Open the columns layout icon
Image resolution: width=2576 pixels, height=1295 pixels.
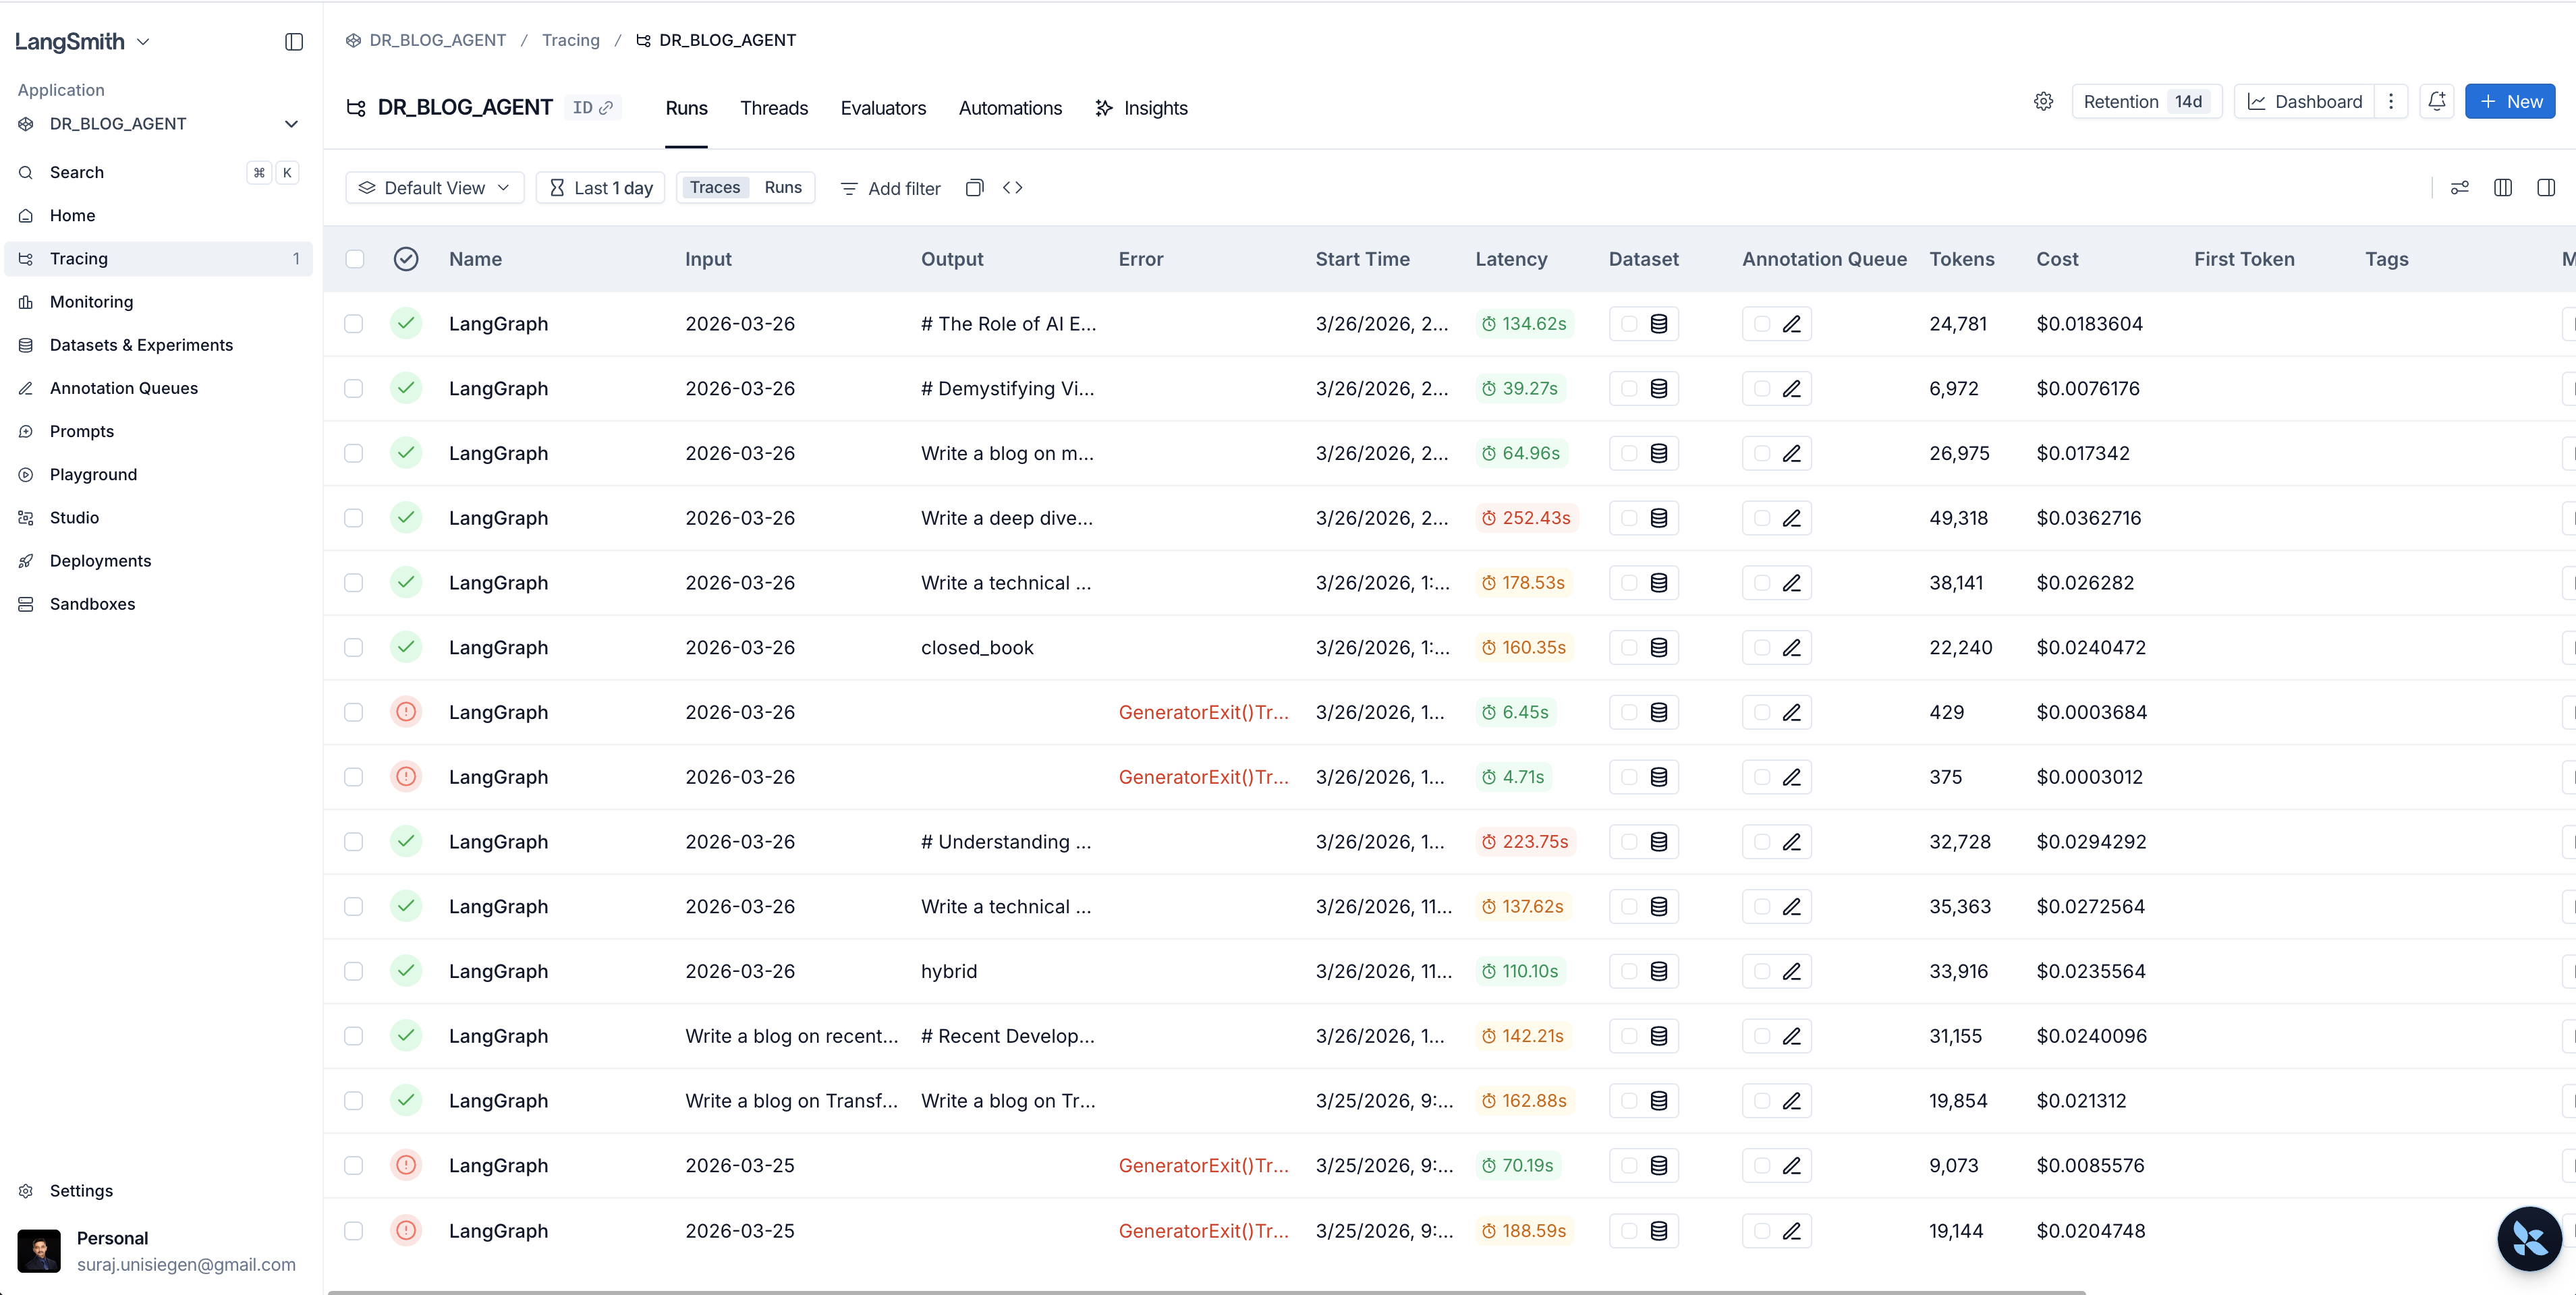click(2502, 188)
